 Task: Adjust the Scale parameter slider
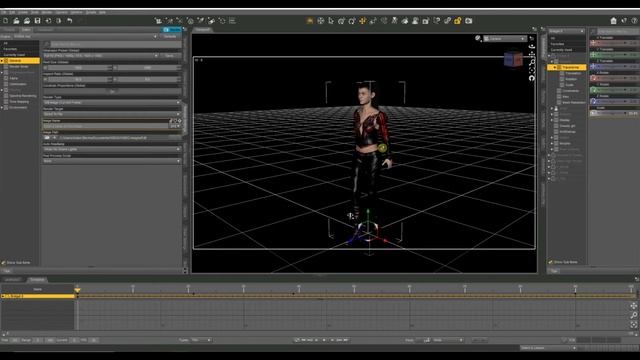tap(614, 113)
